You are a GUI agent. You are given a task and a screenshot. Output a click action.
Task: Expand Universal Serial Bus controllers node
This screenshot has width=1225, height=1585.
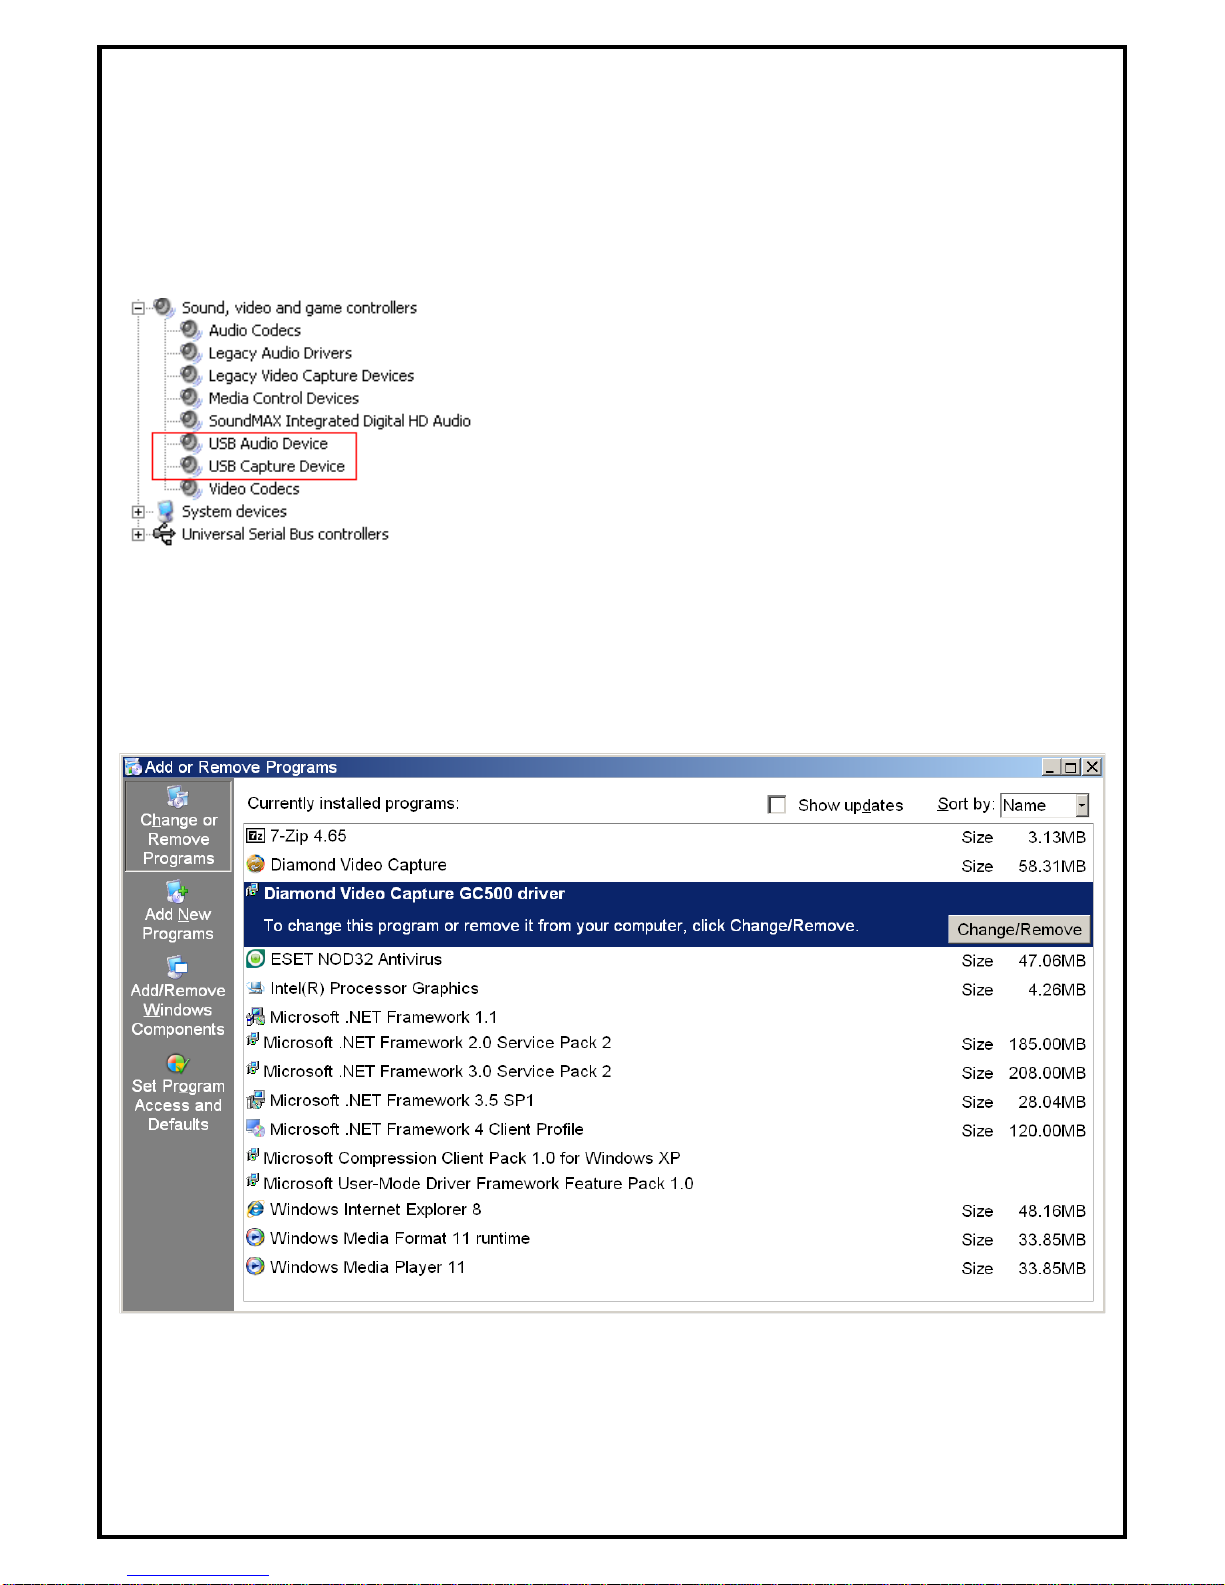[138, 535]
